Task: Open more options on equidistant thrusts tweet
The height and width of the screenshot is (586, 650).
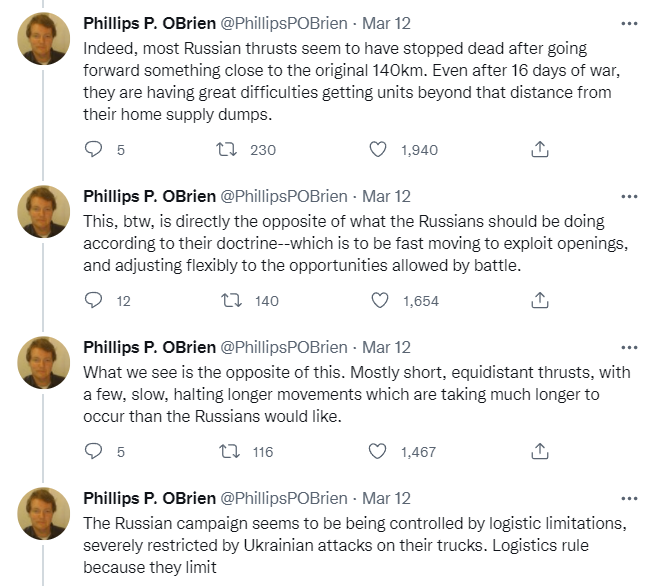Action: (x=628, y=347)
